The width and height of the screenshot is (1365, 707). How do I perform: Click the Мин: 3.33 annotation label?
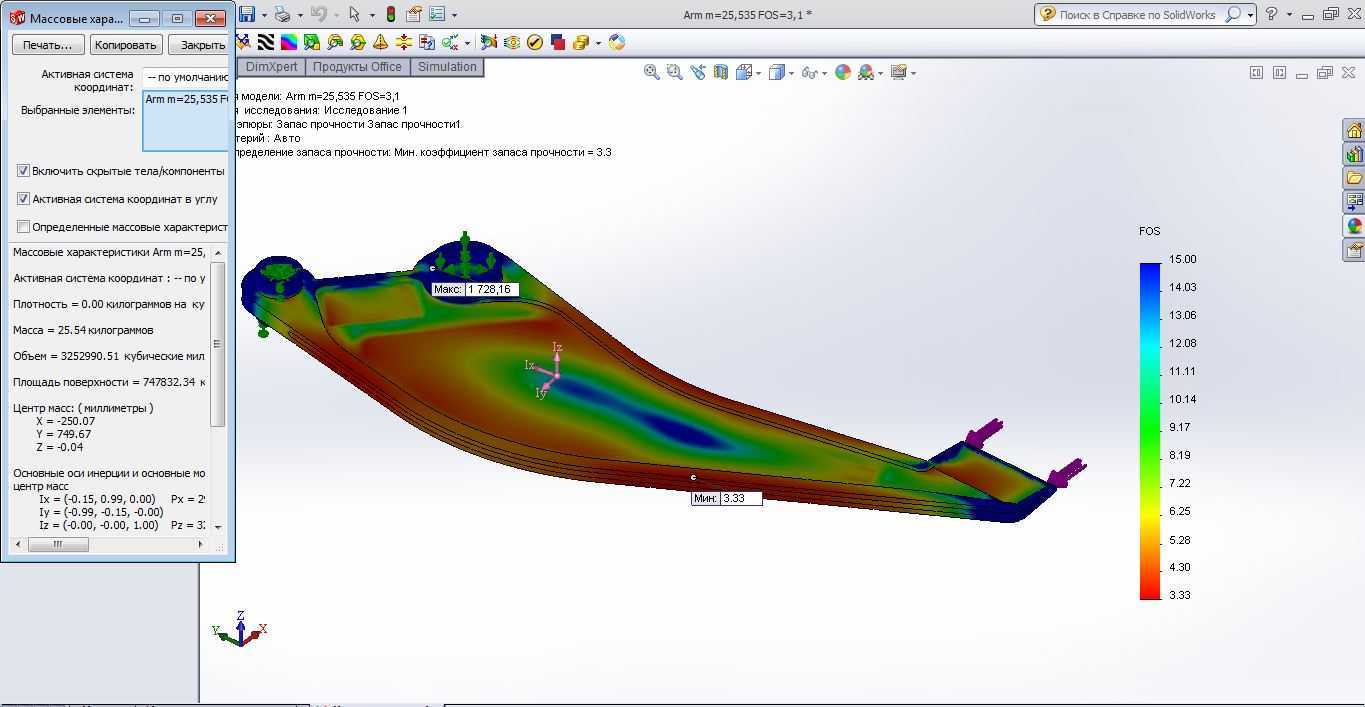coord(727,498)
